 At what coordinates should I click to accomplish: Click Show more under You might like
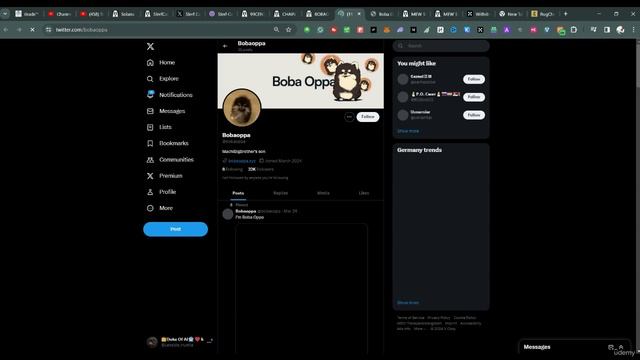[x=408, y=131]
